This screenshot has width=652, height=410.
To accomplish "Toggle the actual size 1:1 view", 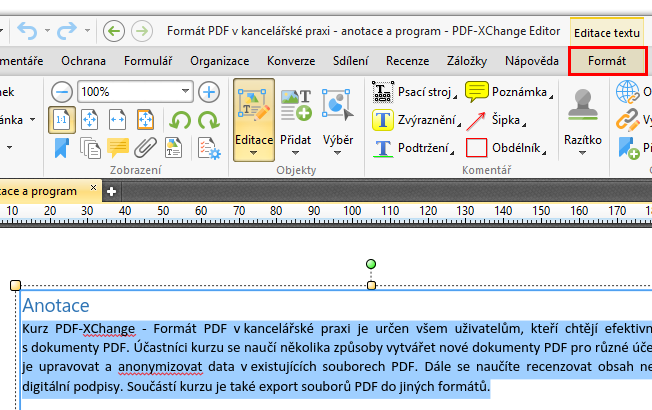I will tap(62, 120).
